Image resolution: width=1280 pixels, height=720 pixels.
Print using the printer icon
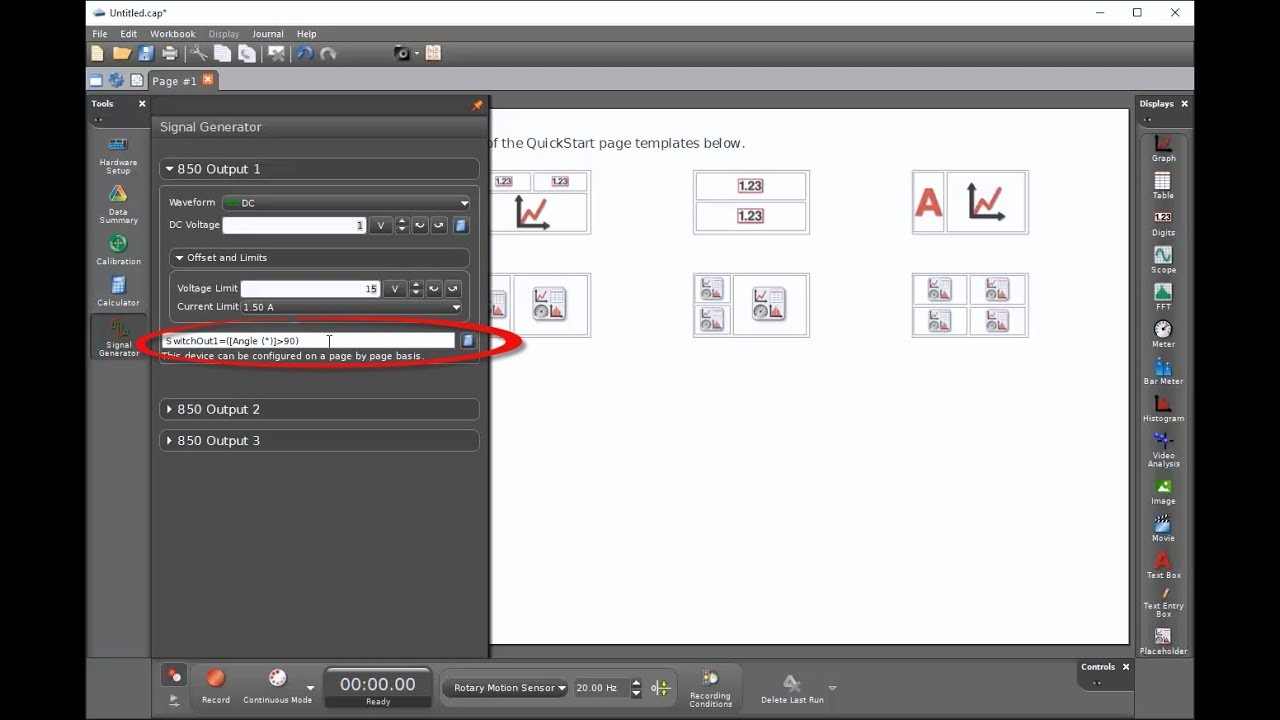click(x=170, y=53)
